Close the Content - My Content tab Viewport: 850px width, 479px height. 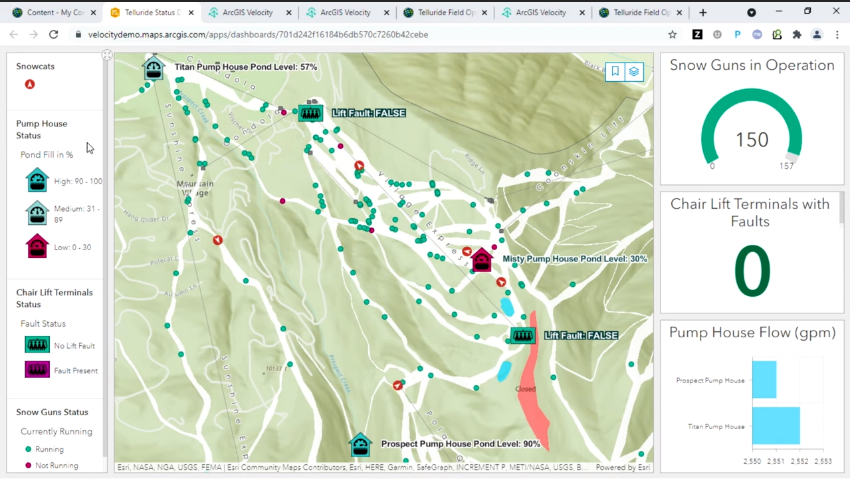[93, 12]
